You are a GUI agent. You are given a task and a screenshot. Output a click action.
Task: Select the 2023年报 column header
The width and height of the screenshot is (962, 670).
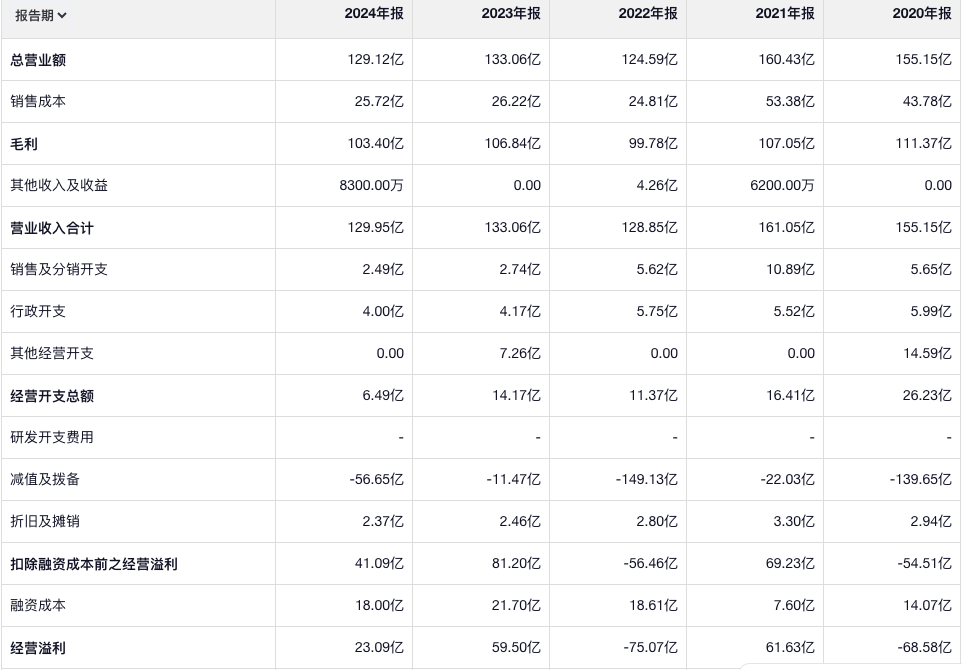tap(513, 14)
